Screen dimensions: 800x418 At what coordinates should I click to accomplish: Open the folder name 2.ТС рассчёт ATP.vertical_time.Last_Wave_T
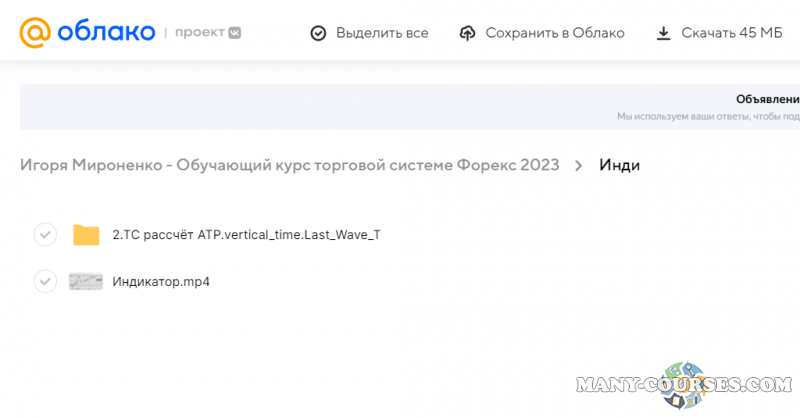point(246,235)
